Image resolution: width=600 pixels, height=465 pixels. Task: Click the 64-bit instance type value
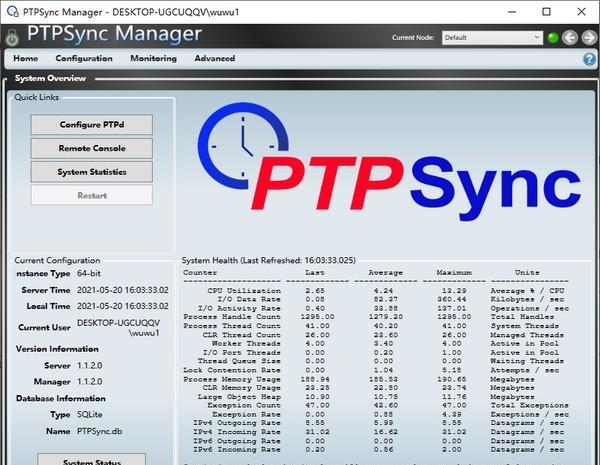[x=89, y=274]
